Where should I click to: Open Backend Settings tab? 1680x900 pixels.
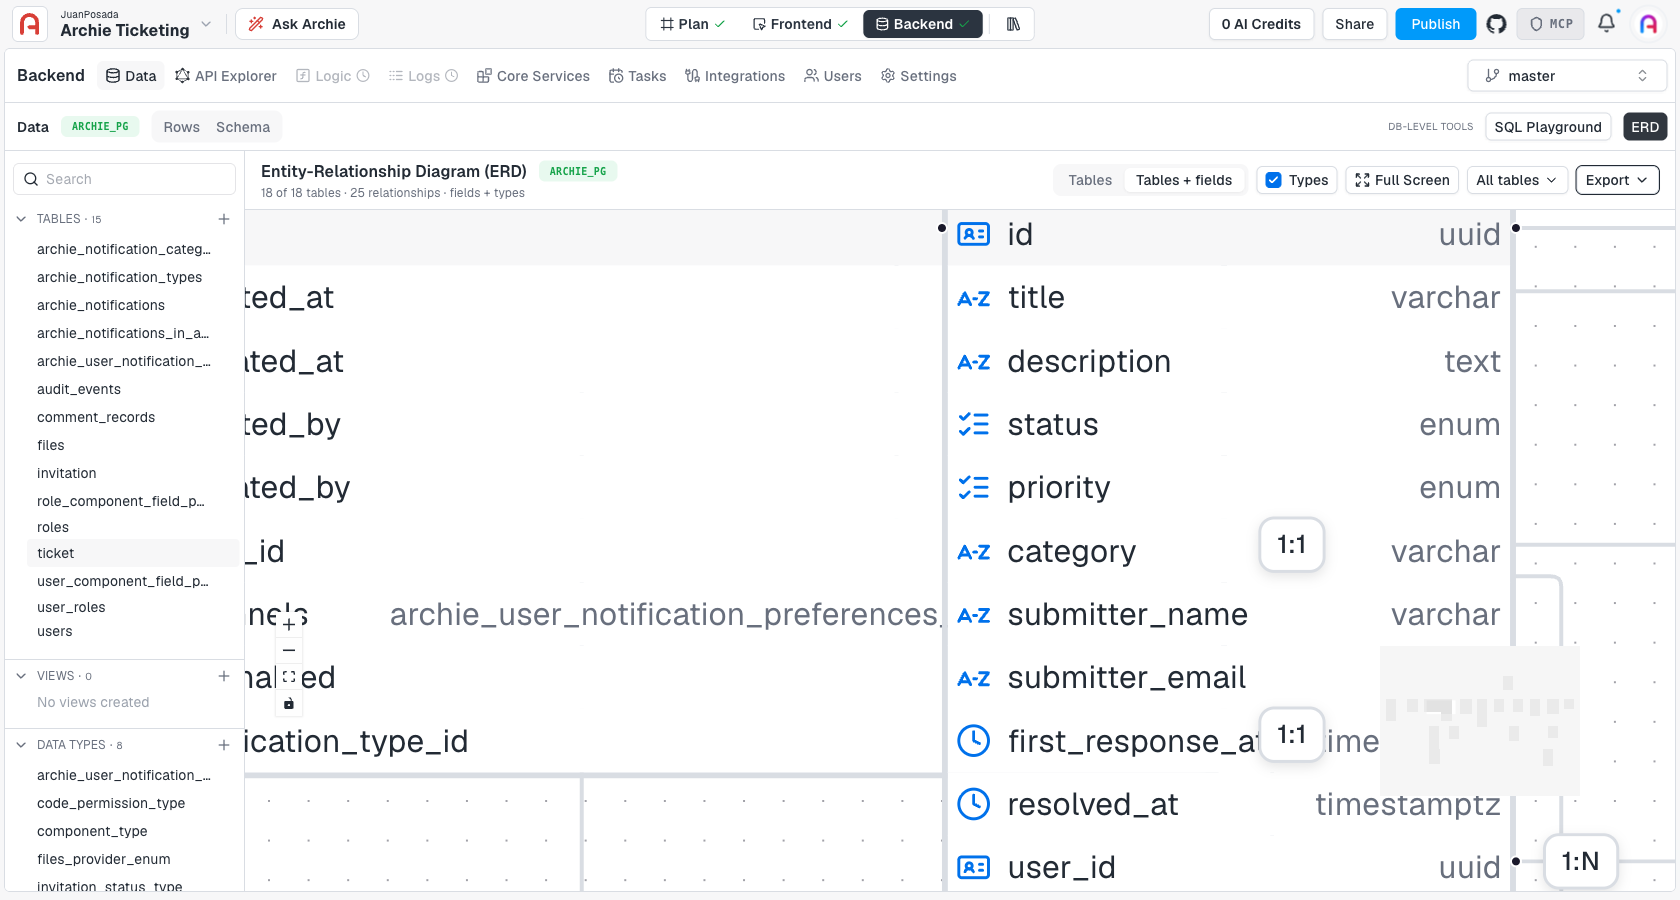pyautogui.click(x=918, y=76)
